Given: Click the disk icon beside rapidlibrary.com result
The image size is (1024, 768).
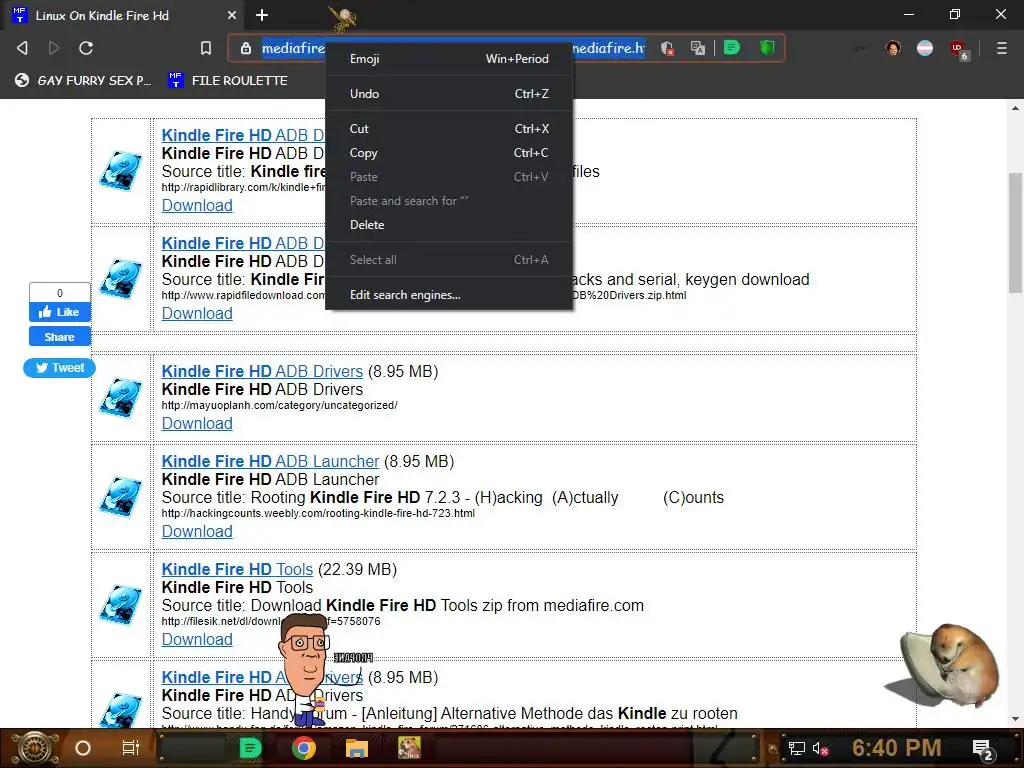Looking at the screenshot, I should pyautogui.click(x=121, y=171).
